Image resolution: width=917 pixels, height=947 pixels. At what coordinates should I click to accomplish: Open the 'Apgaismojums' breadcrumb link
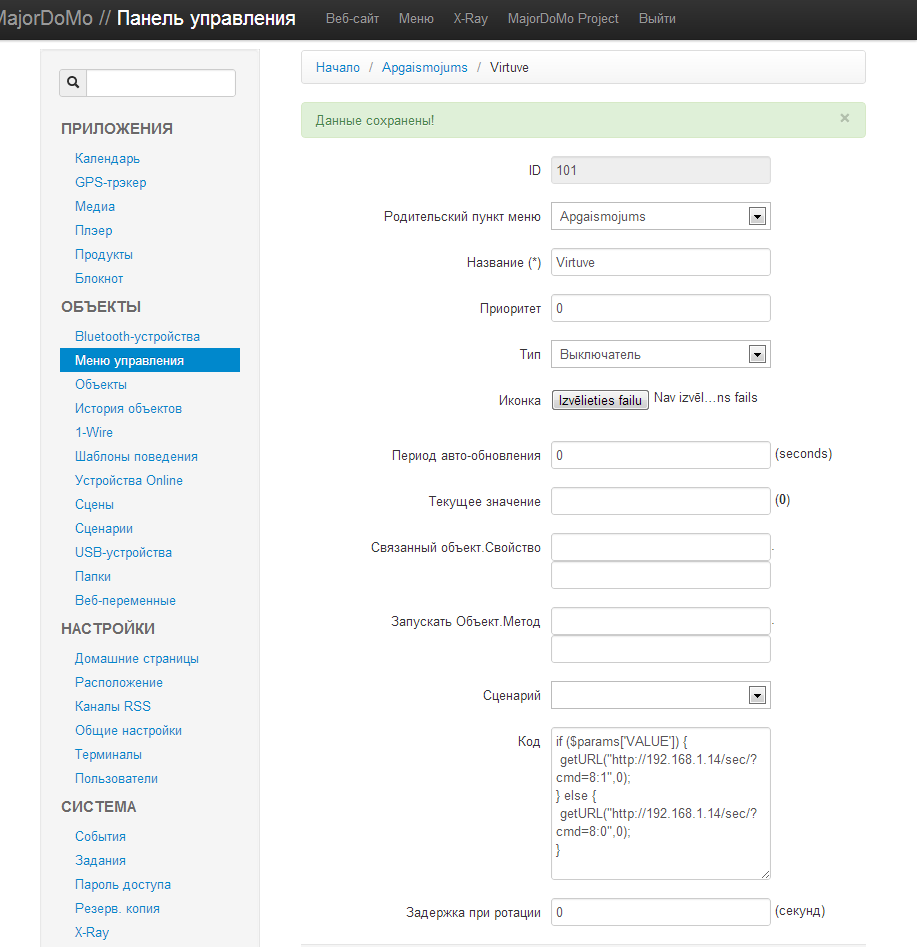click(x=425, y=67)
